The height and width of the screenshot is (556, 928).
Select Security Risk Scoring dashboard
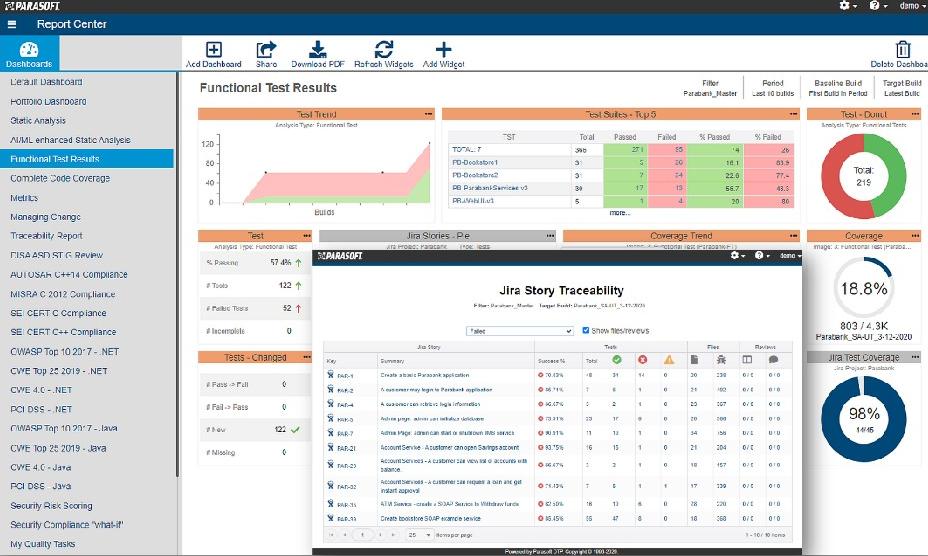[51, 506]
